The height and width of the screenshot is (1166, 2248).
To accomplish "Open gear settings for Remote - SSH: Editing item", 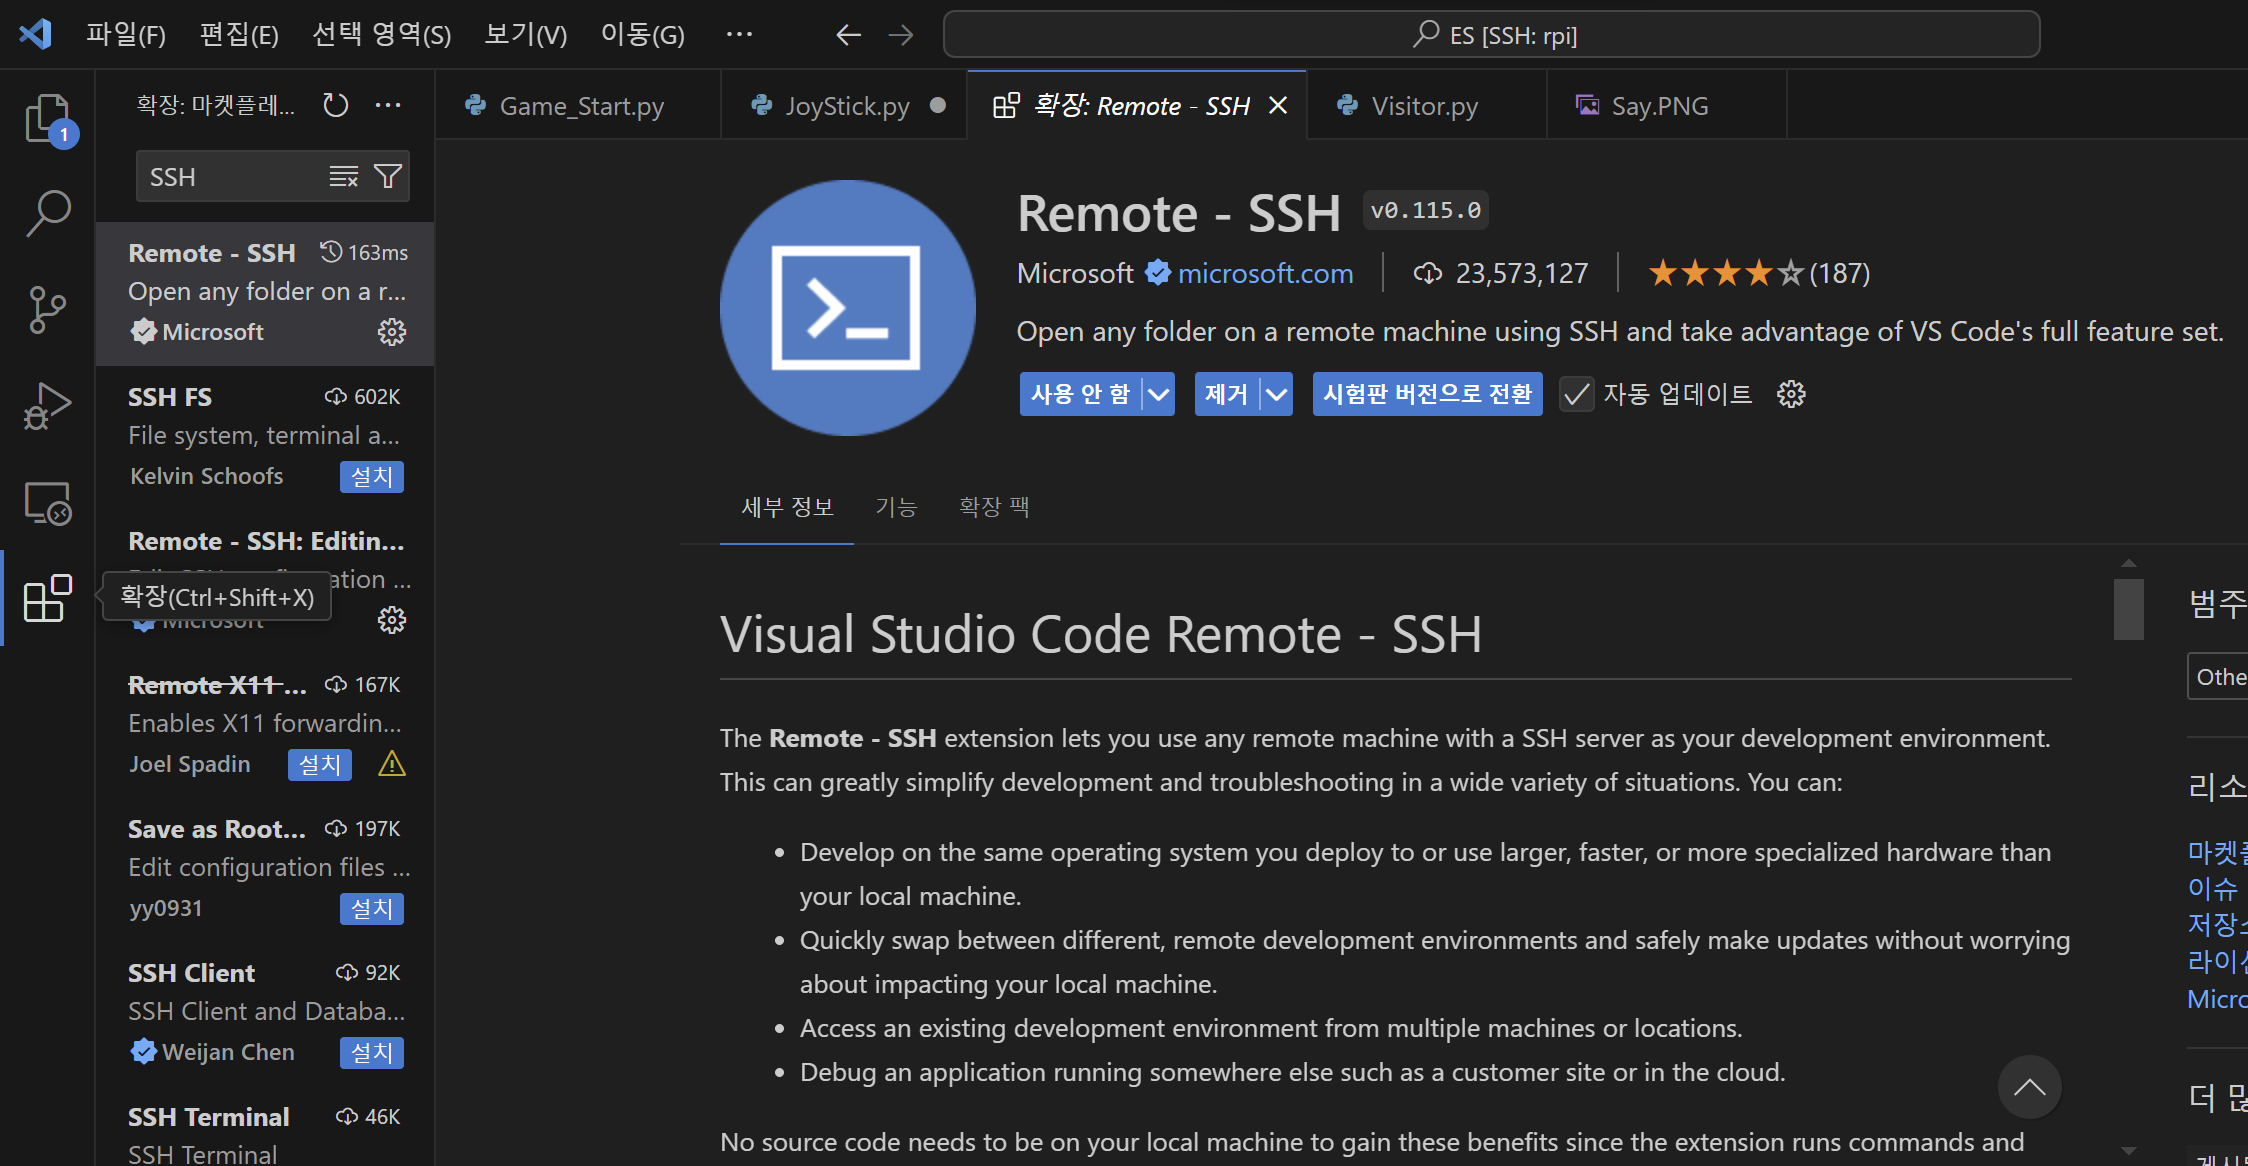I will [392, 620].
